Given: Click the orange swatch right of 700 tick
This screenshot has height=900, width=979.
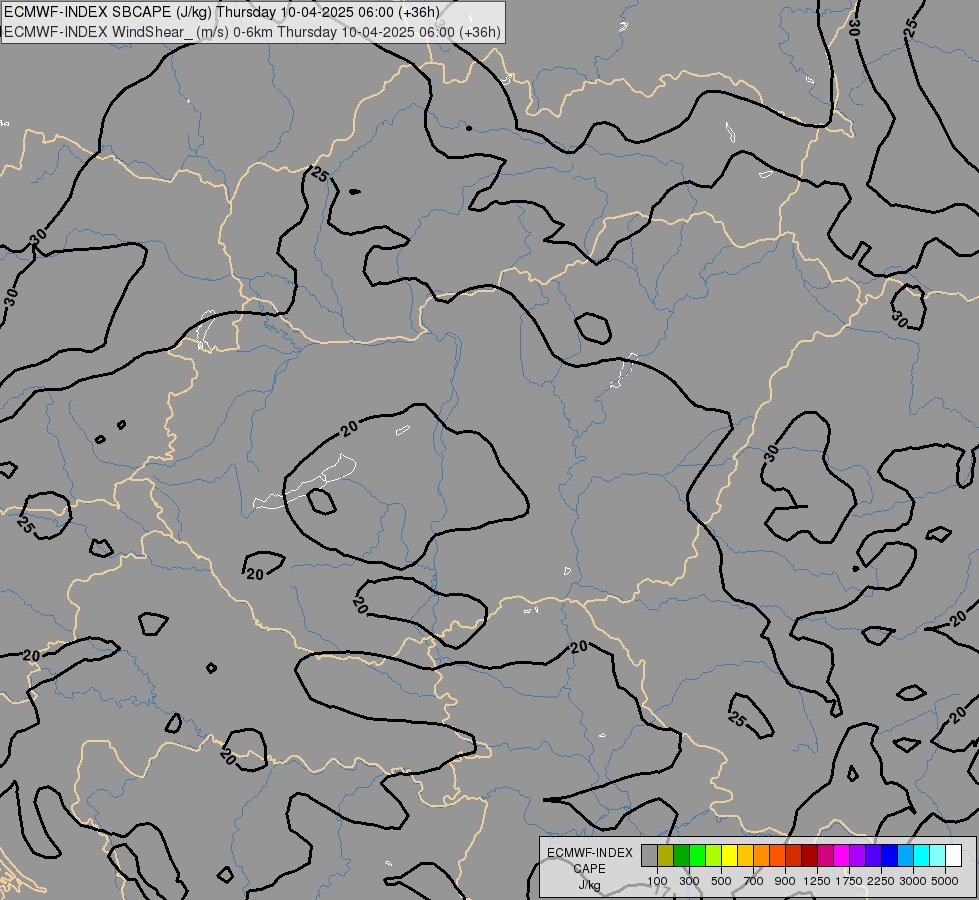Looking at the screenshot, I should coord(761,856).
